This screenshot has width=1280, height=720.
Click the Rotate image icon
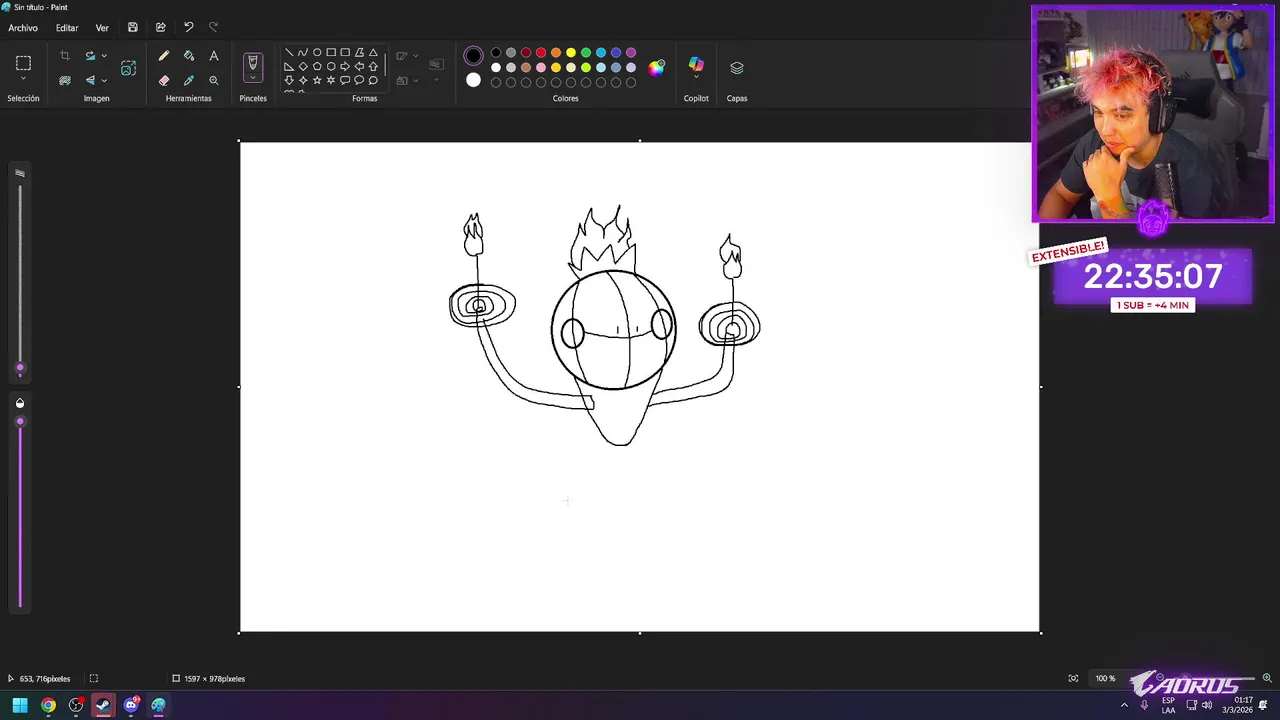(x=90, y=56)
